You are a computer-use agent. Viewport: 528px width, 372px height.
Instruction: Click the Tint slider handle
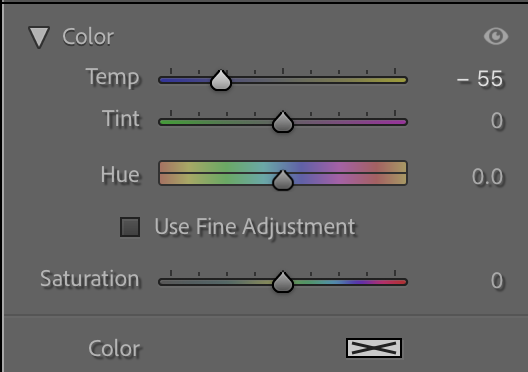tap(283, 122)
